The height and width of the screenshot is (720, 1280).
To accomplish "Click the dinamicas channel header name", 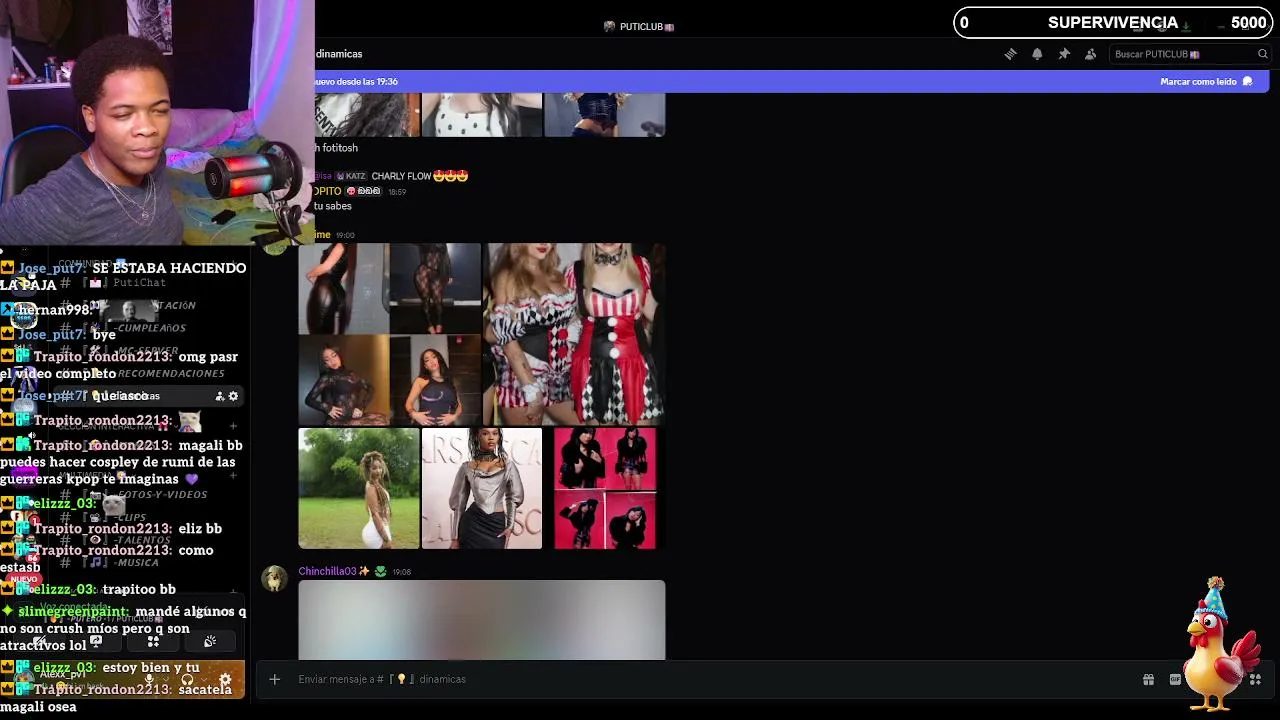I will pos(339,54).
